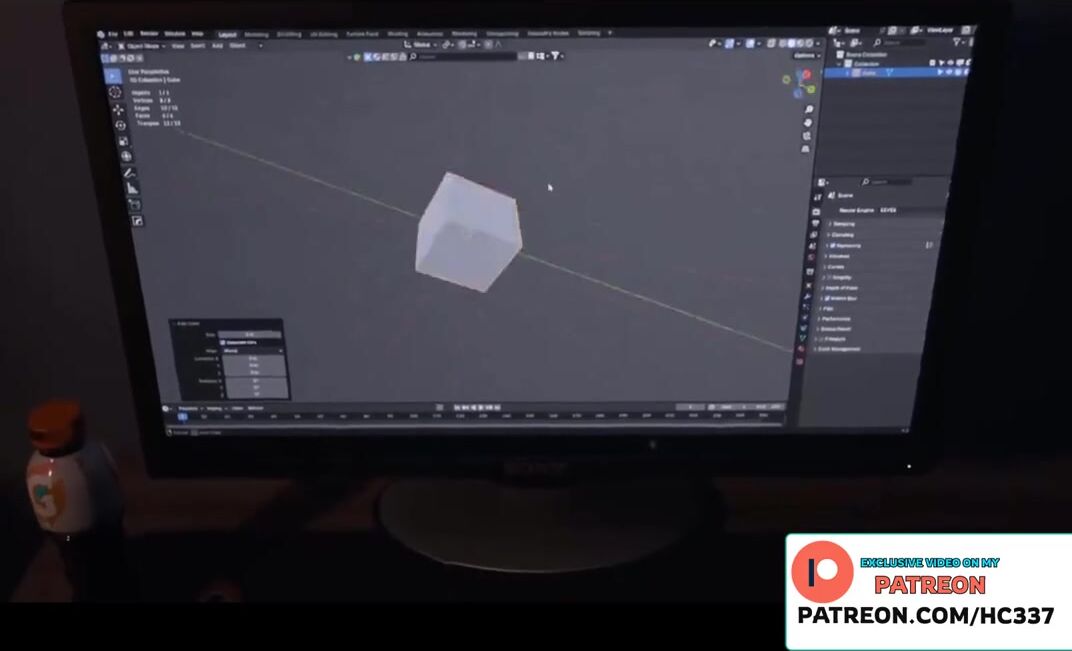Open the World properties tab

tap(812, 258)
